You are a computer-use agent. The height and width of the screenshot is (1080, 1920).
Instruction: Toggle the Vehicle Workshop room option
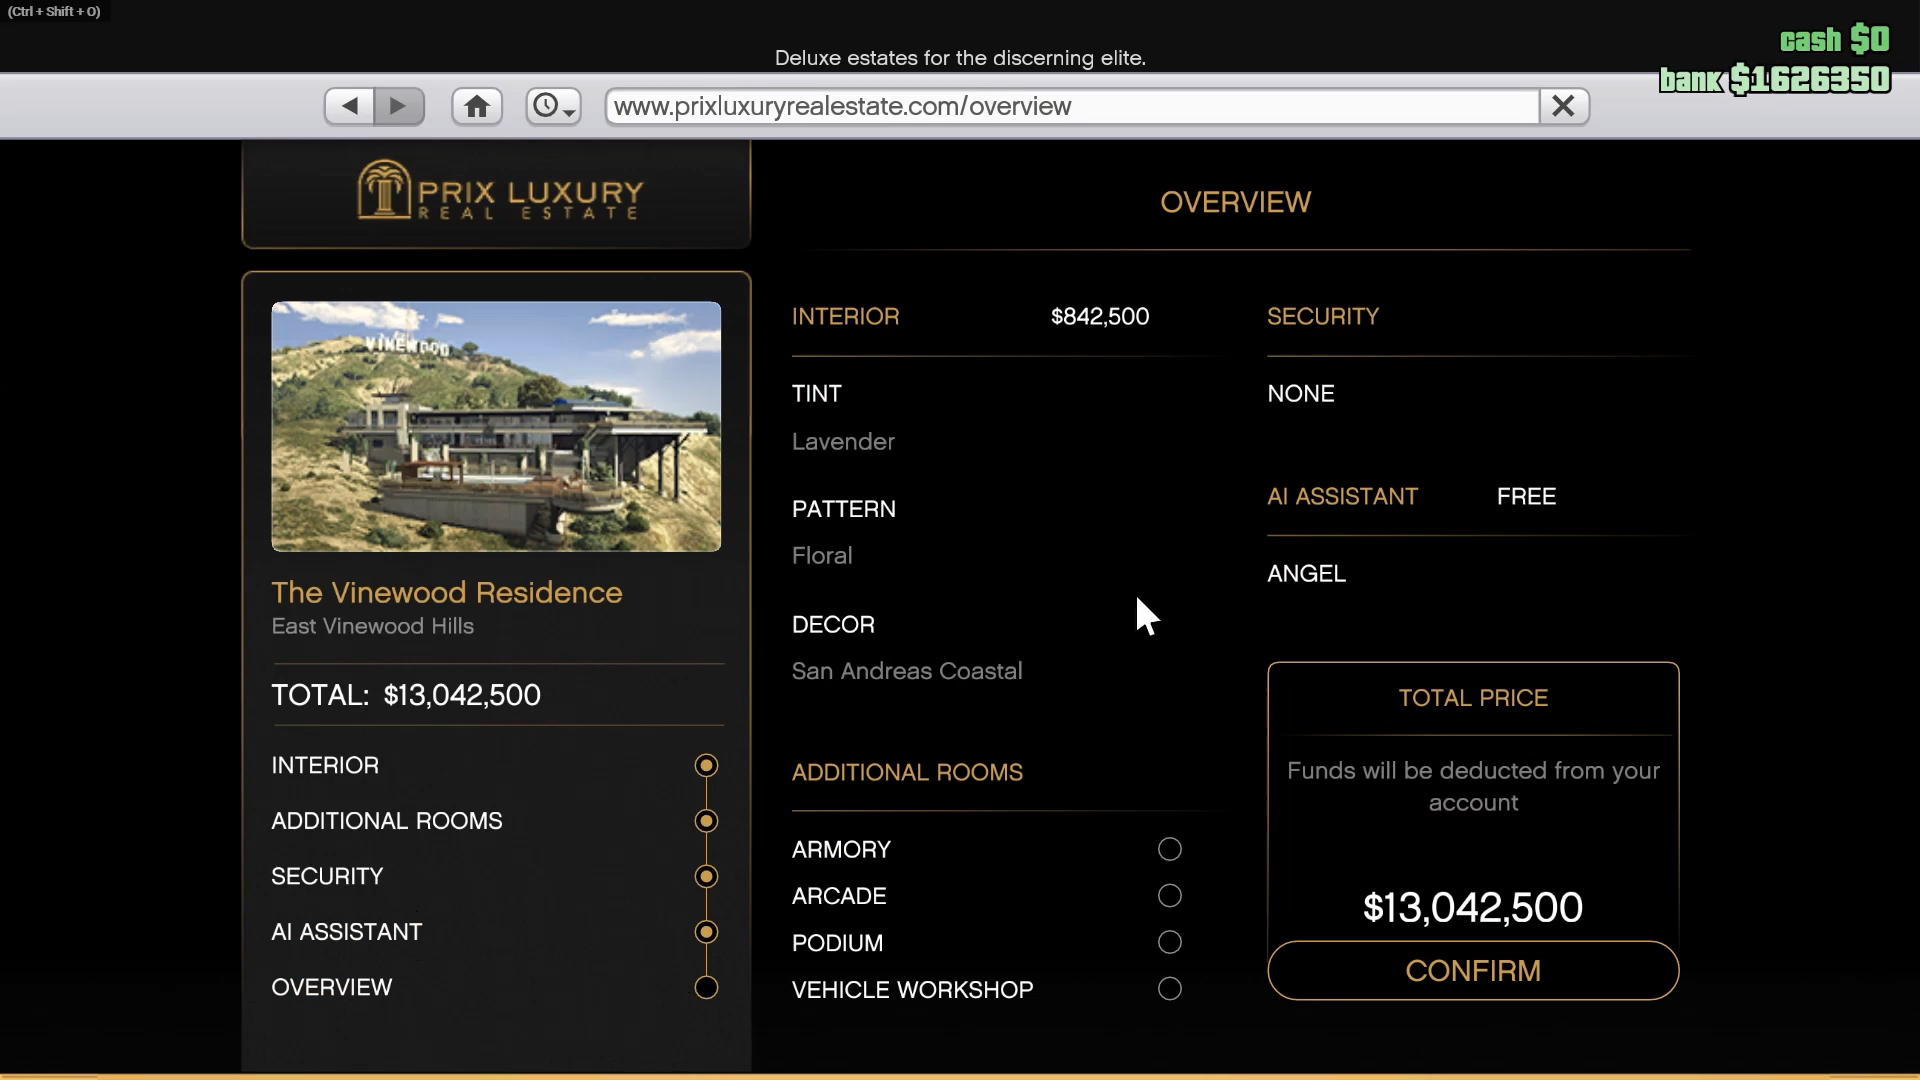click(1169, 990)
